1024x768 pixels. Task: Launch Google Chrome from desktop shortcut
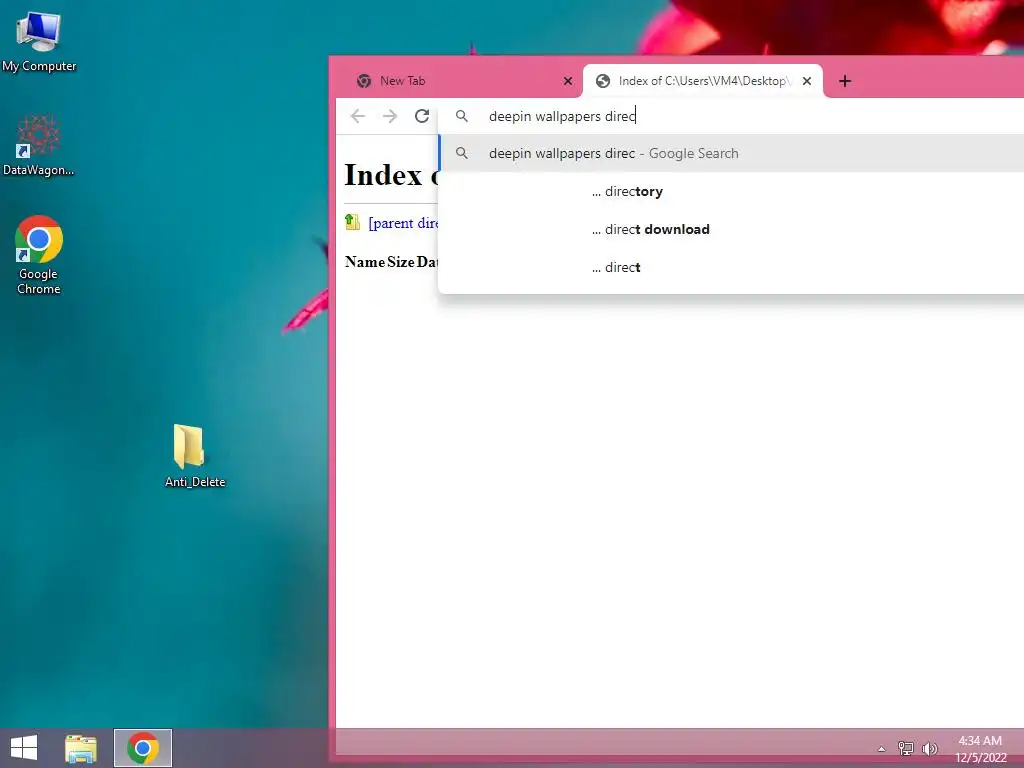coord(39,255)
